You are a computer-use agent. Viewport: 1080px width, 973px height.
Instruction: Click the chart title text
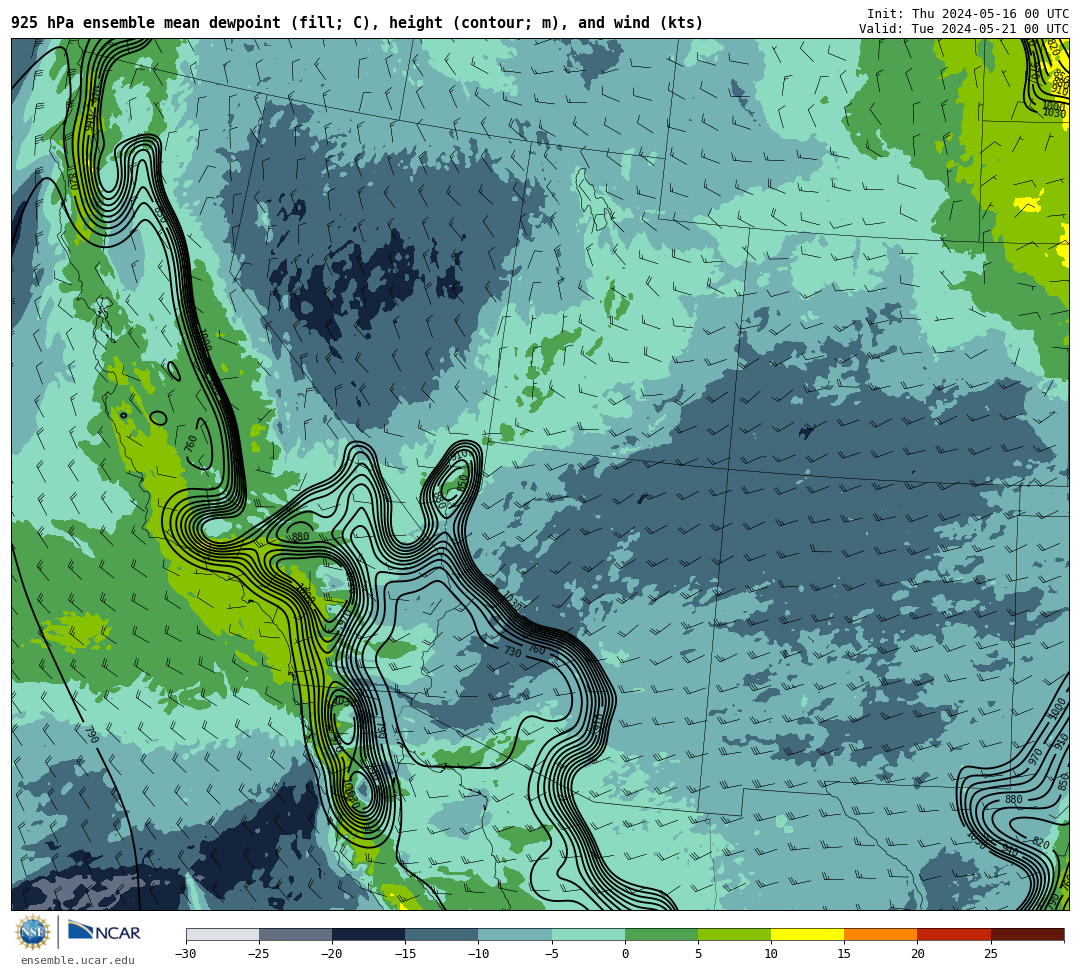[357, 23]
